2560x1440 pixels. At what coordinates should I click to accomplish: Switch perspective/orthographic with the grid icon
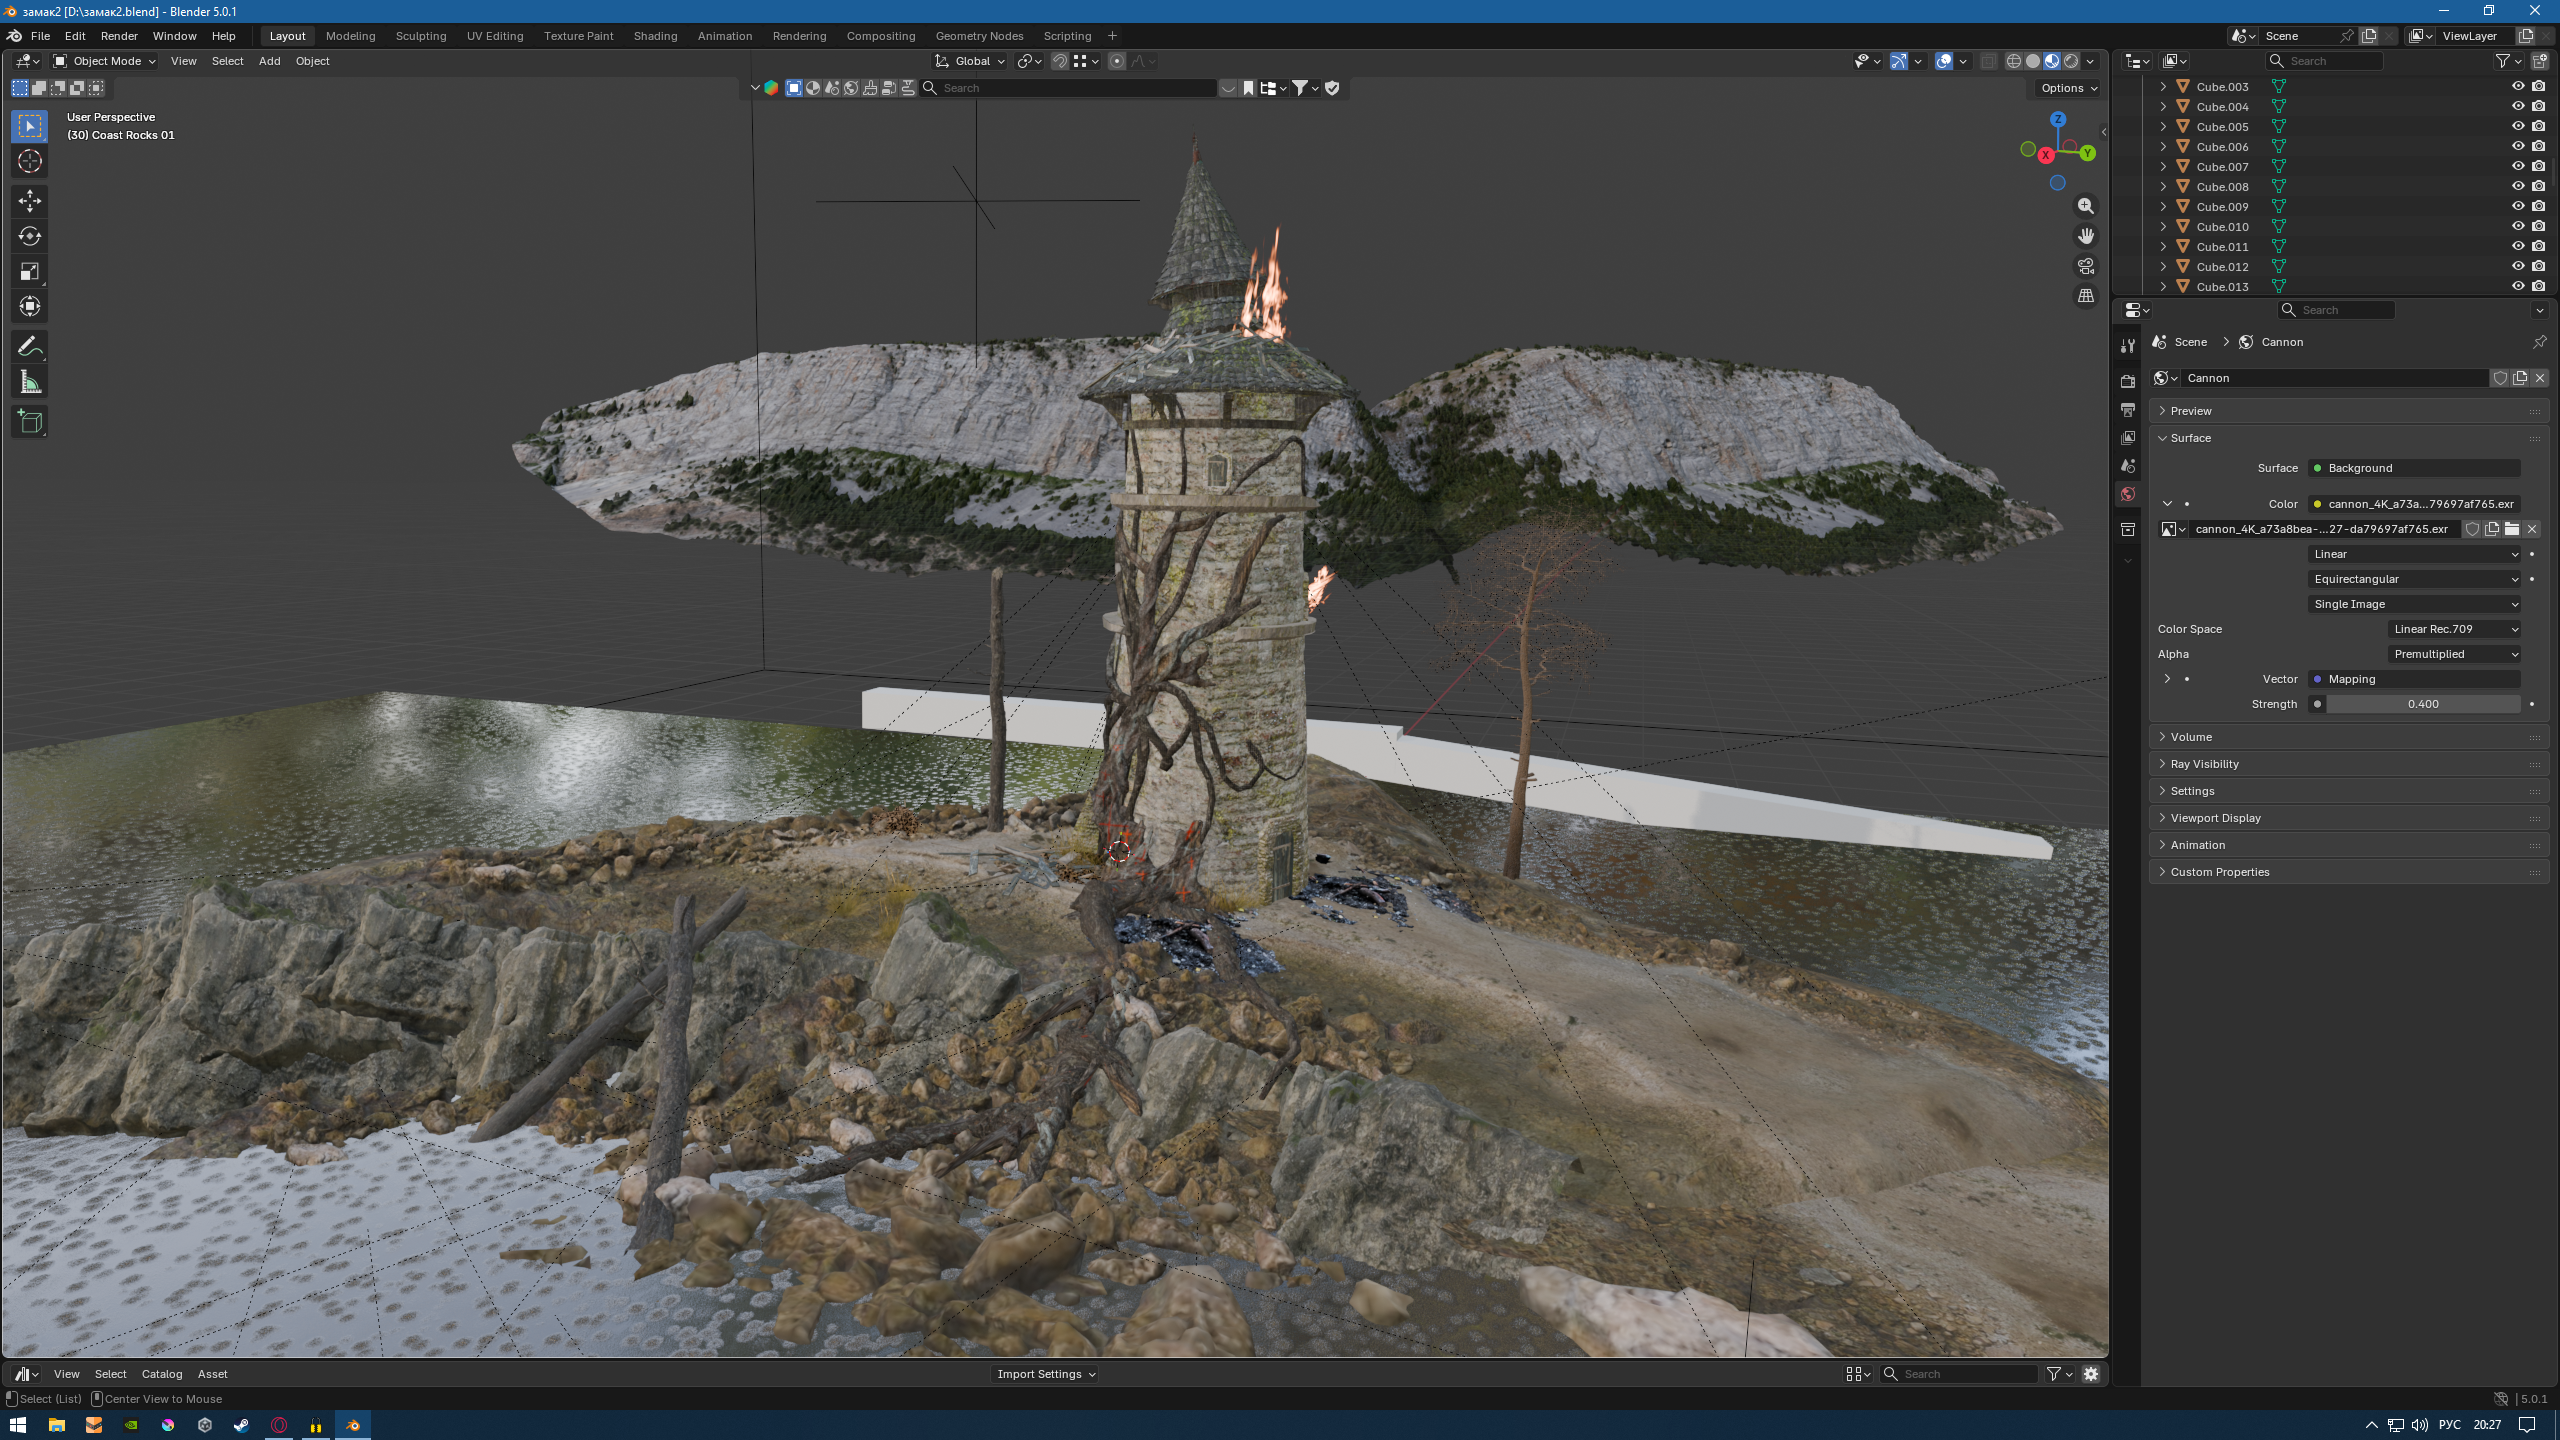coord(2085,296)
